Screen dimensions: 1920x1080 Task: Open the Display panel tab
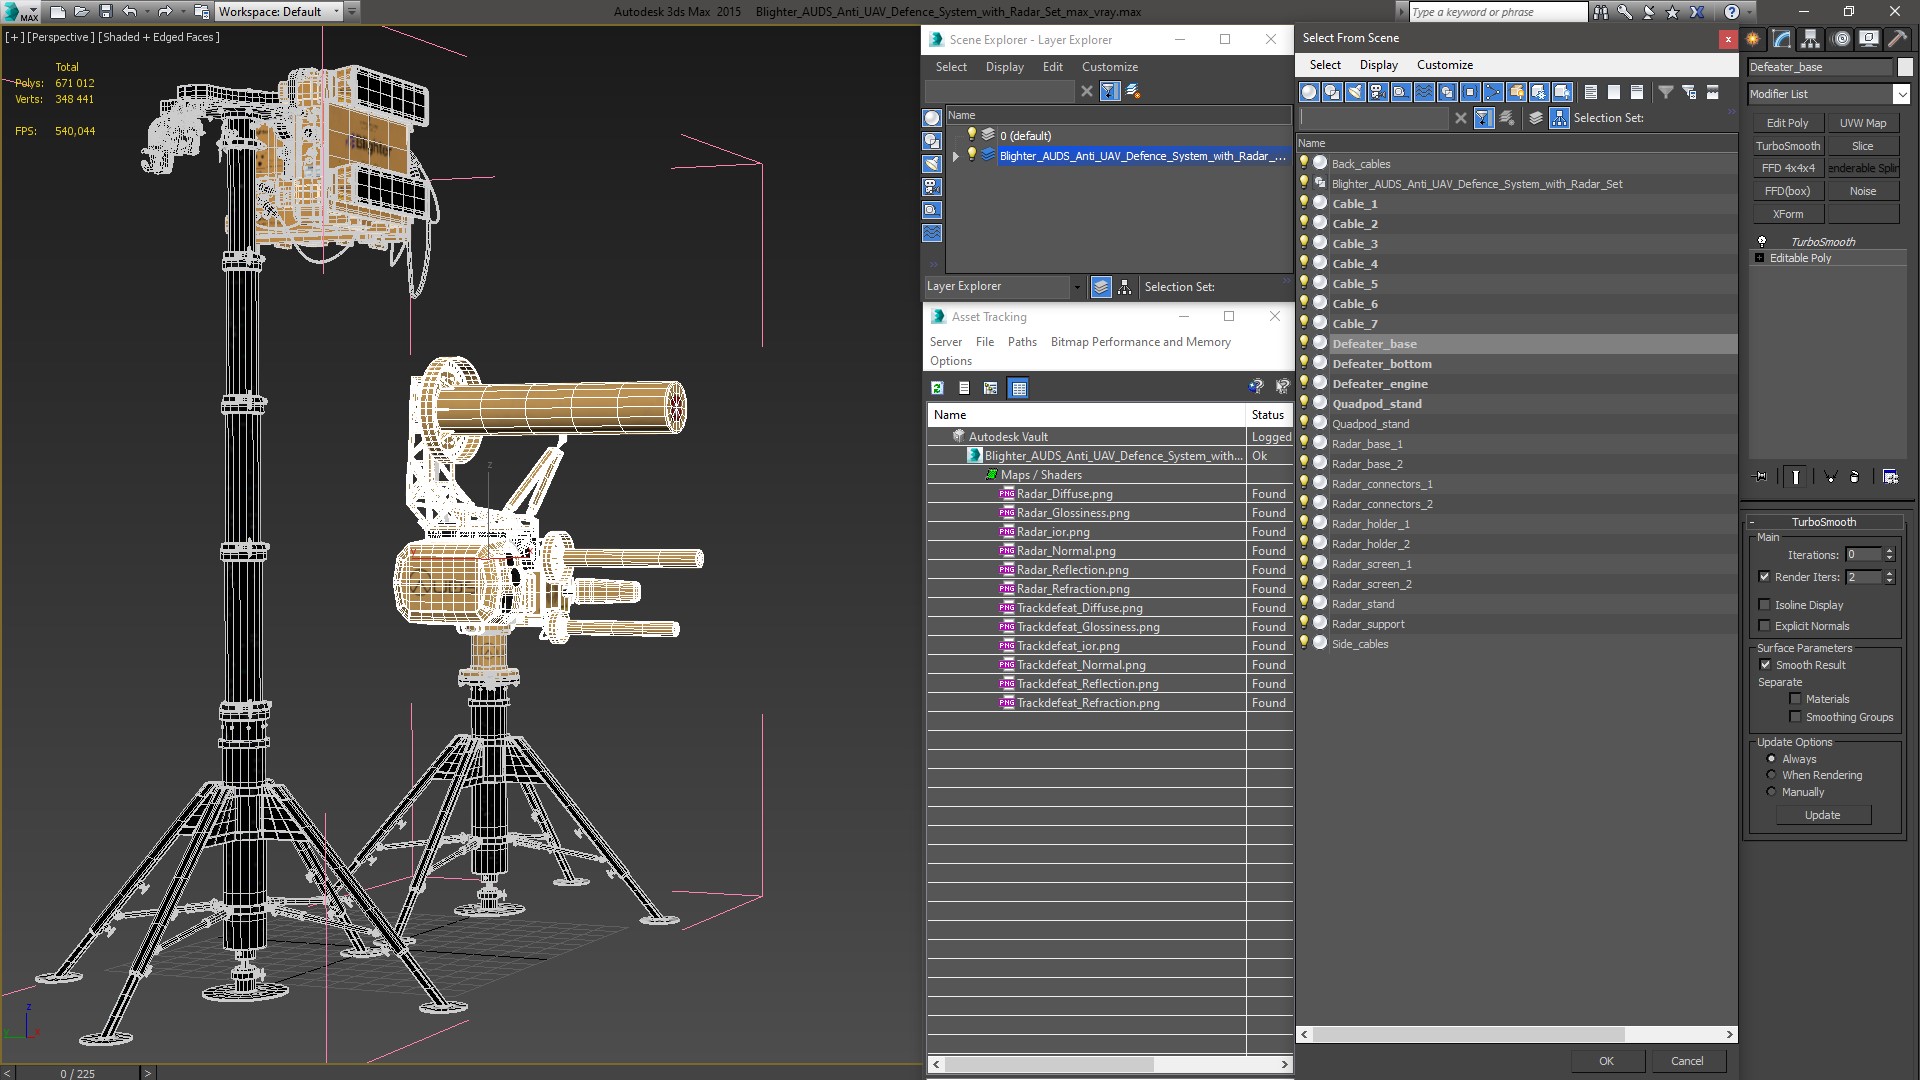1868,39
